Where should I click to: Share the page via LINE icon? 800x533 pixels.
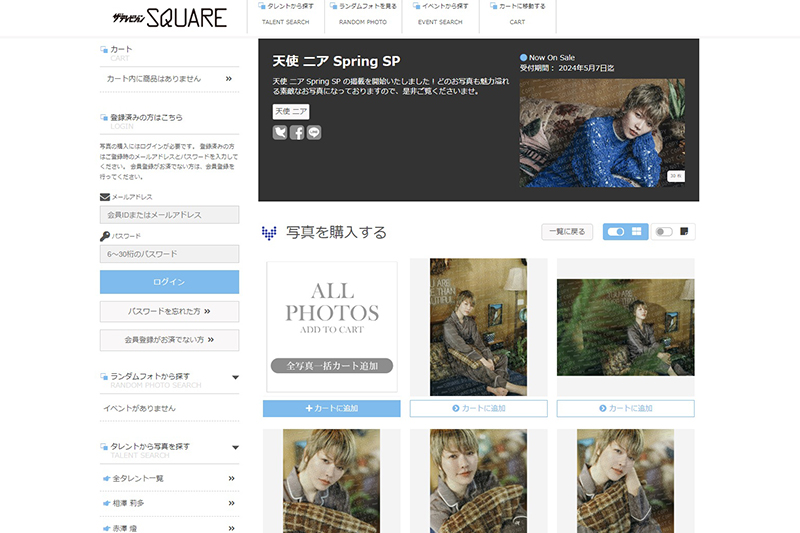[x=314, y=132]
